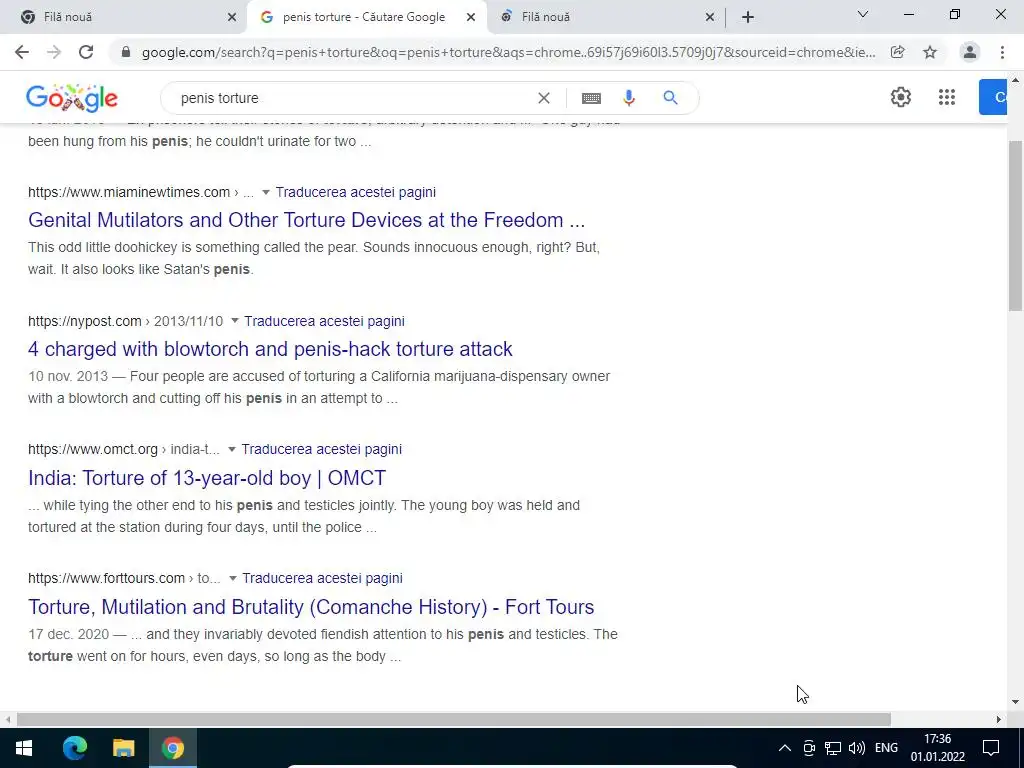Viewport: 1024px width, 768px height.
Task: Expand the miaminewtimes.com result options arrow
Action: (x=266, y=193)
